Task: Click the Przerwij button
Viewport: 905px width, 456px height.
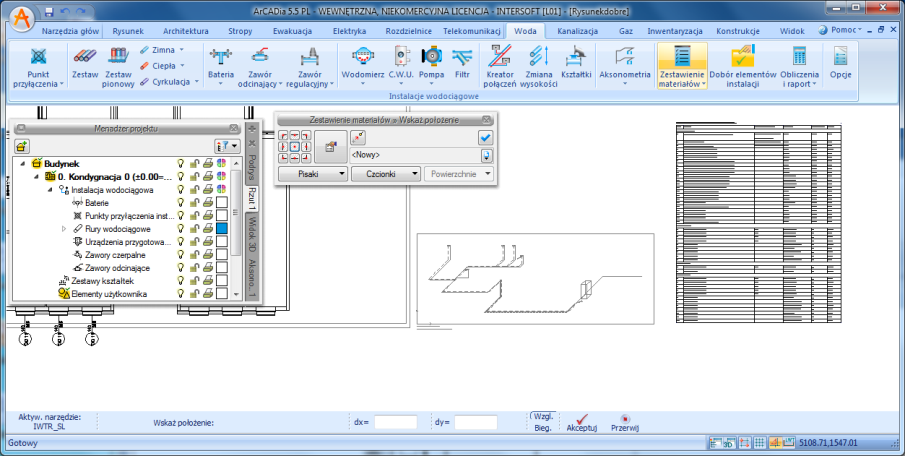Action: [x=625, y=422]
